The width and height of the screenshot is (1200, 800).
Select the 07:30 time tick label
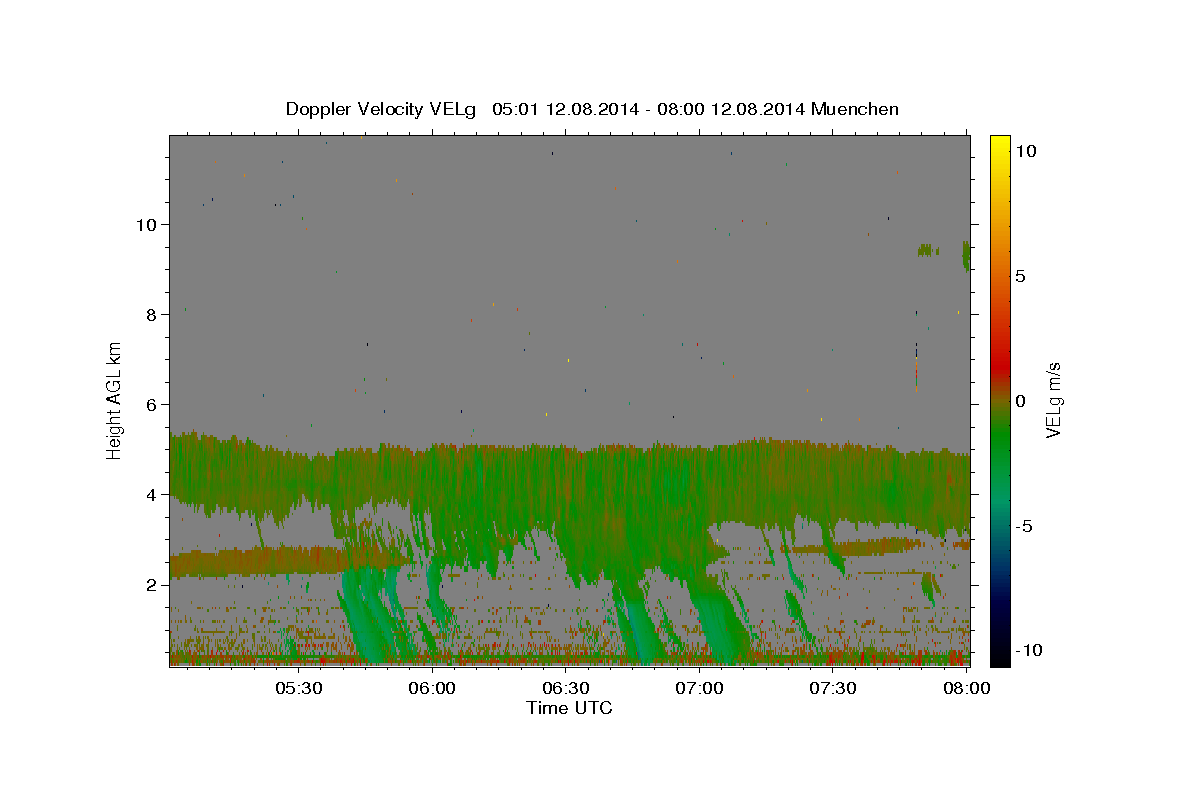833,688
